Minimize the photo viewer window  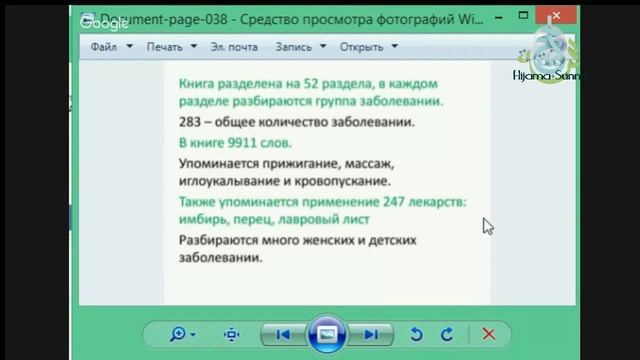[x=498, y=18]
